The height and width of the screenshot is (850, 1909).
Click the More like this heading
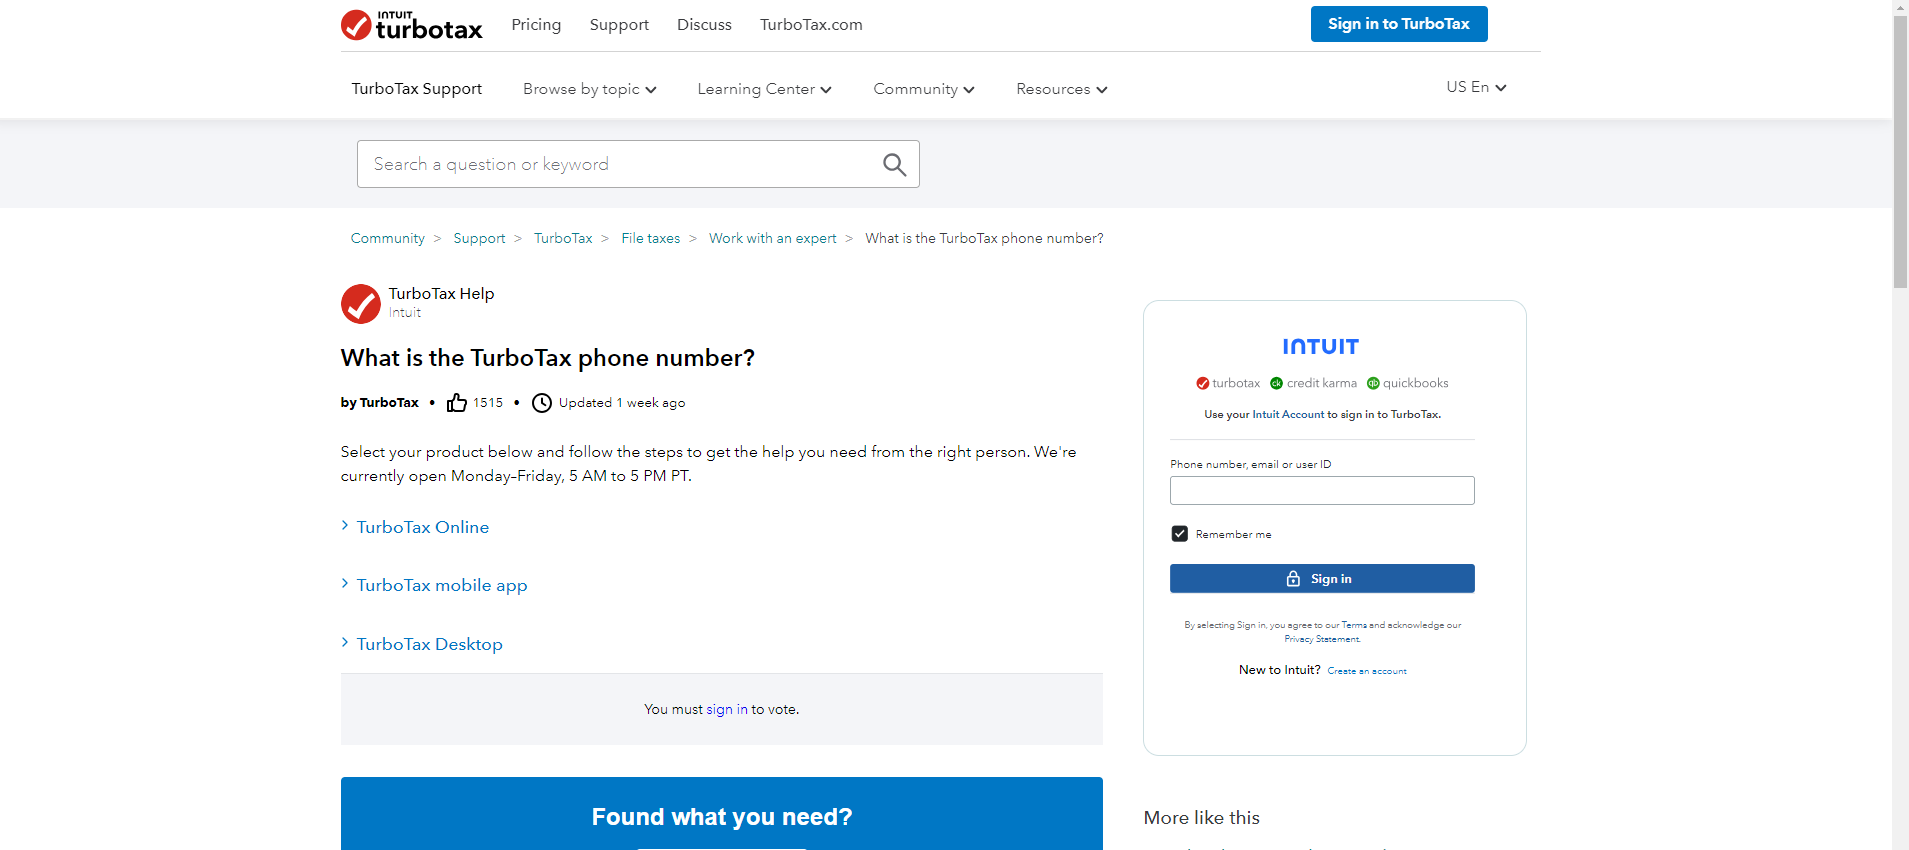pos(1201,818)
